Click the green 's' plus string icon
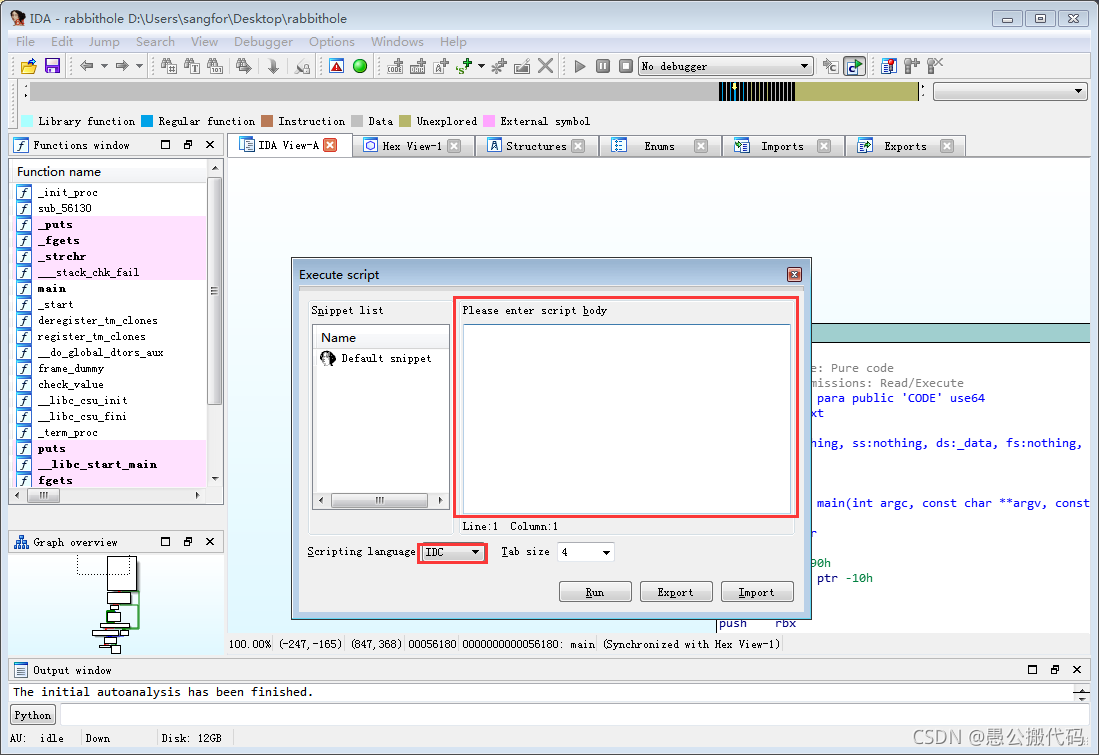1099x755 pixels. (x=464, y=67)
